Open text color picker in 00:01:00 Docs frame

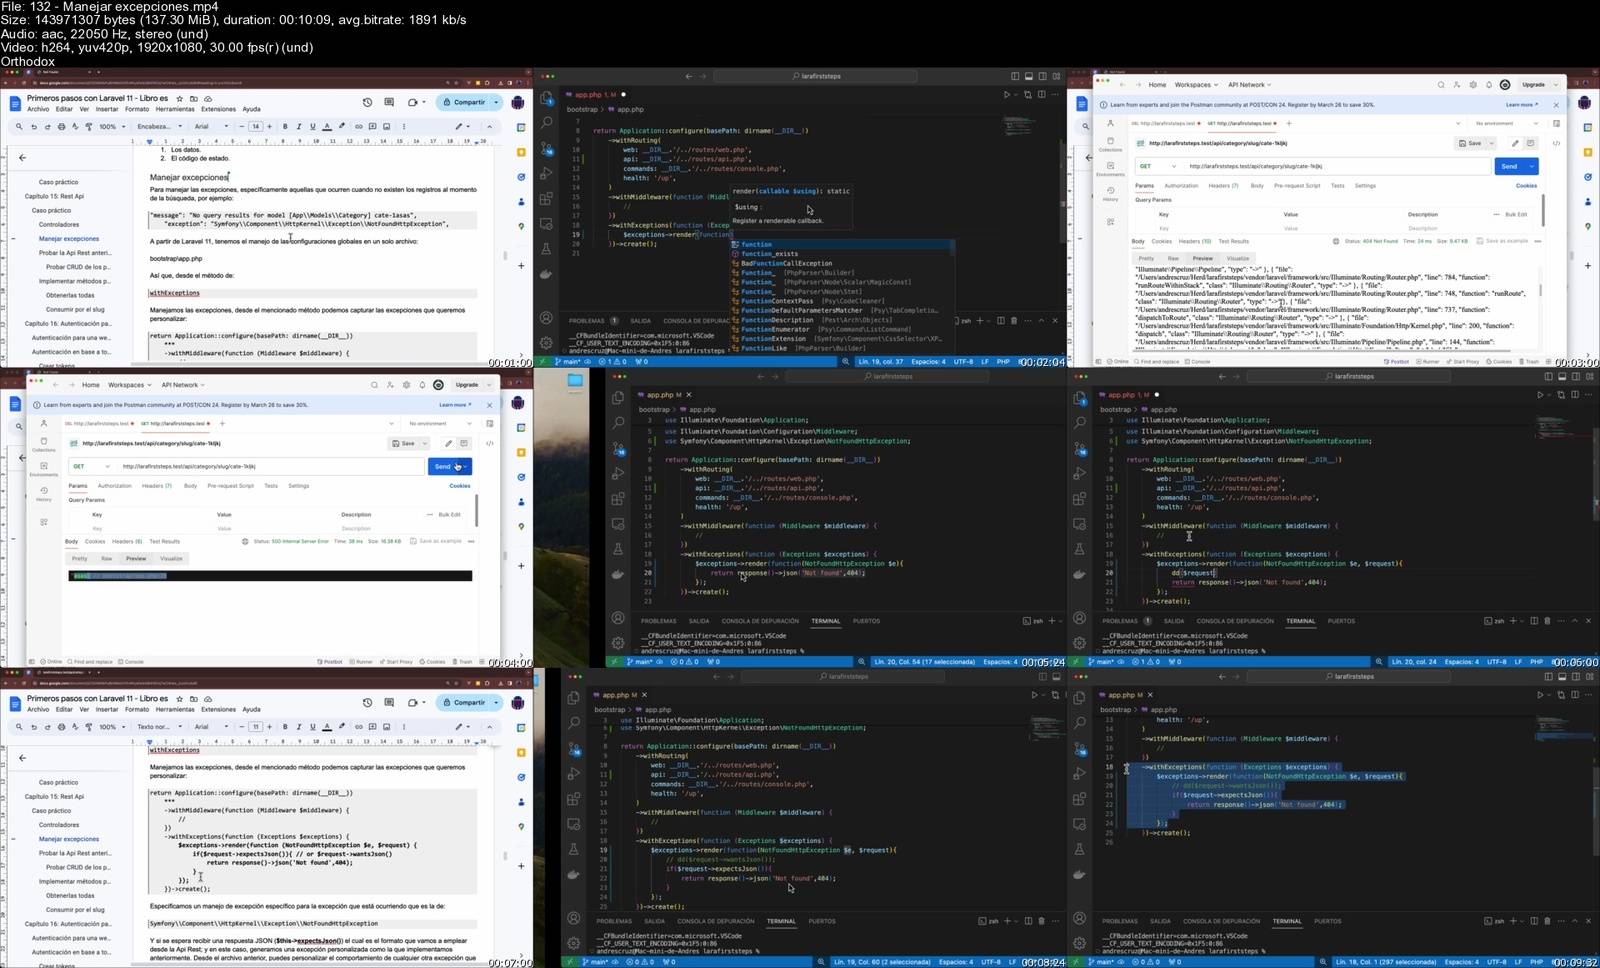327,127
